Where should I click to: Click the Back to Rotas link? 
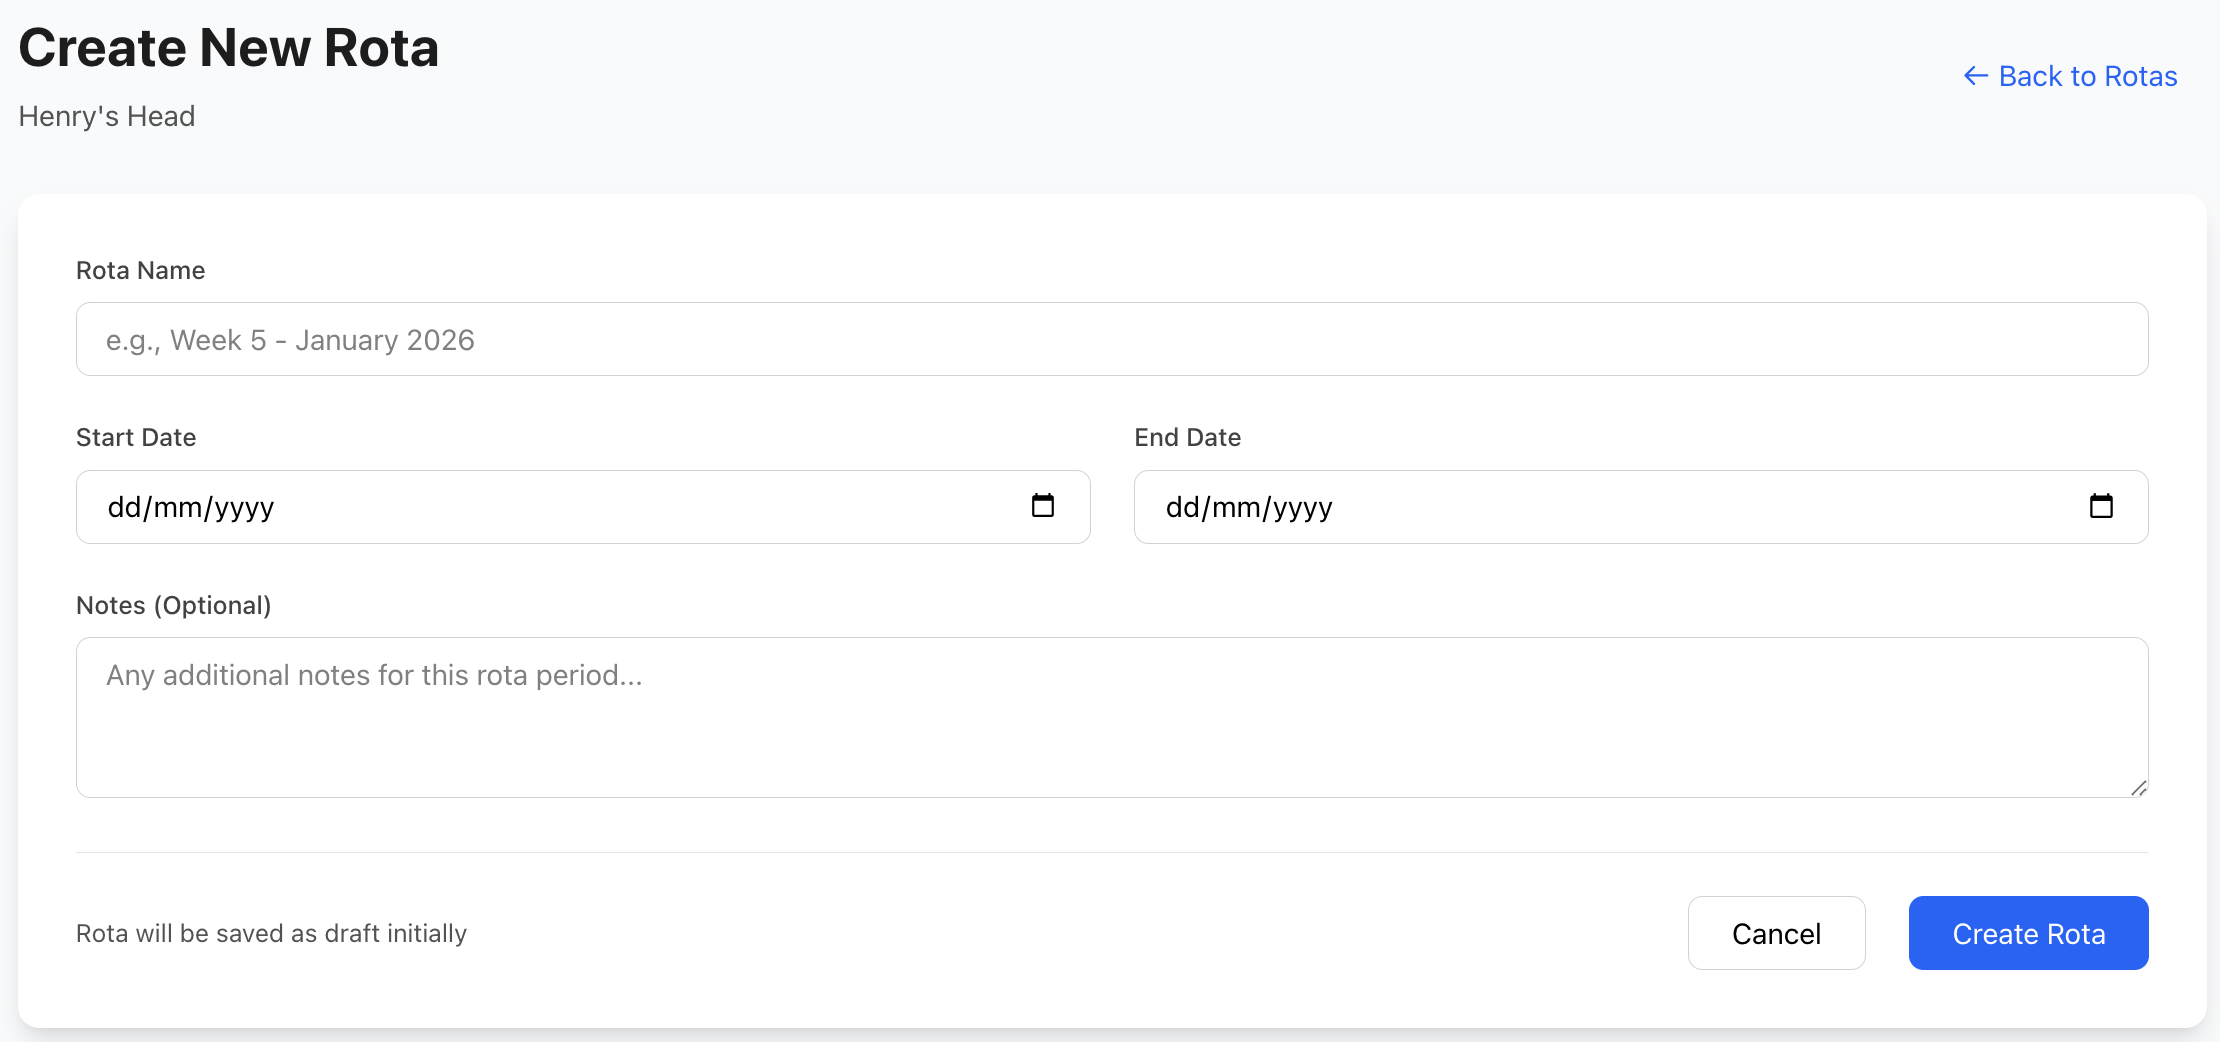point(2086,76)
